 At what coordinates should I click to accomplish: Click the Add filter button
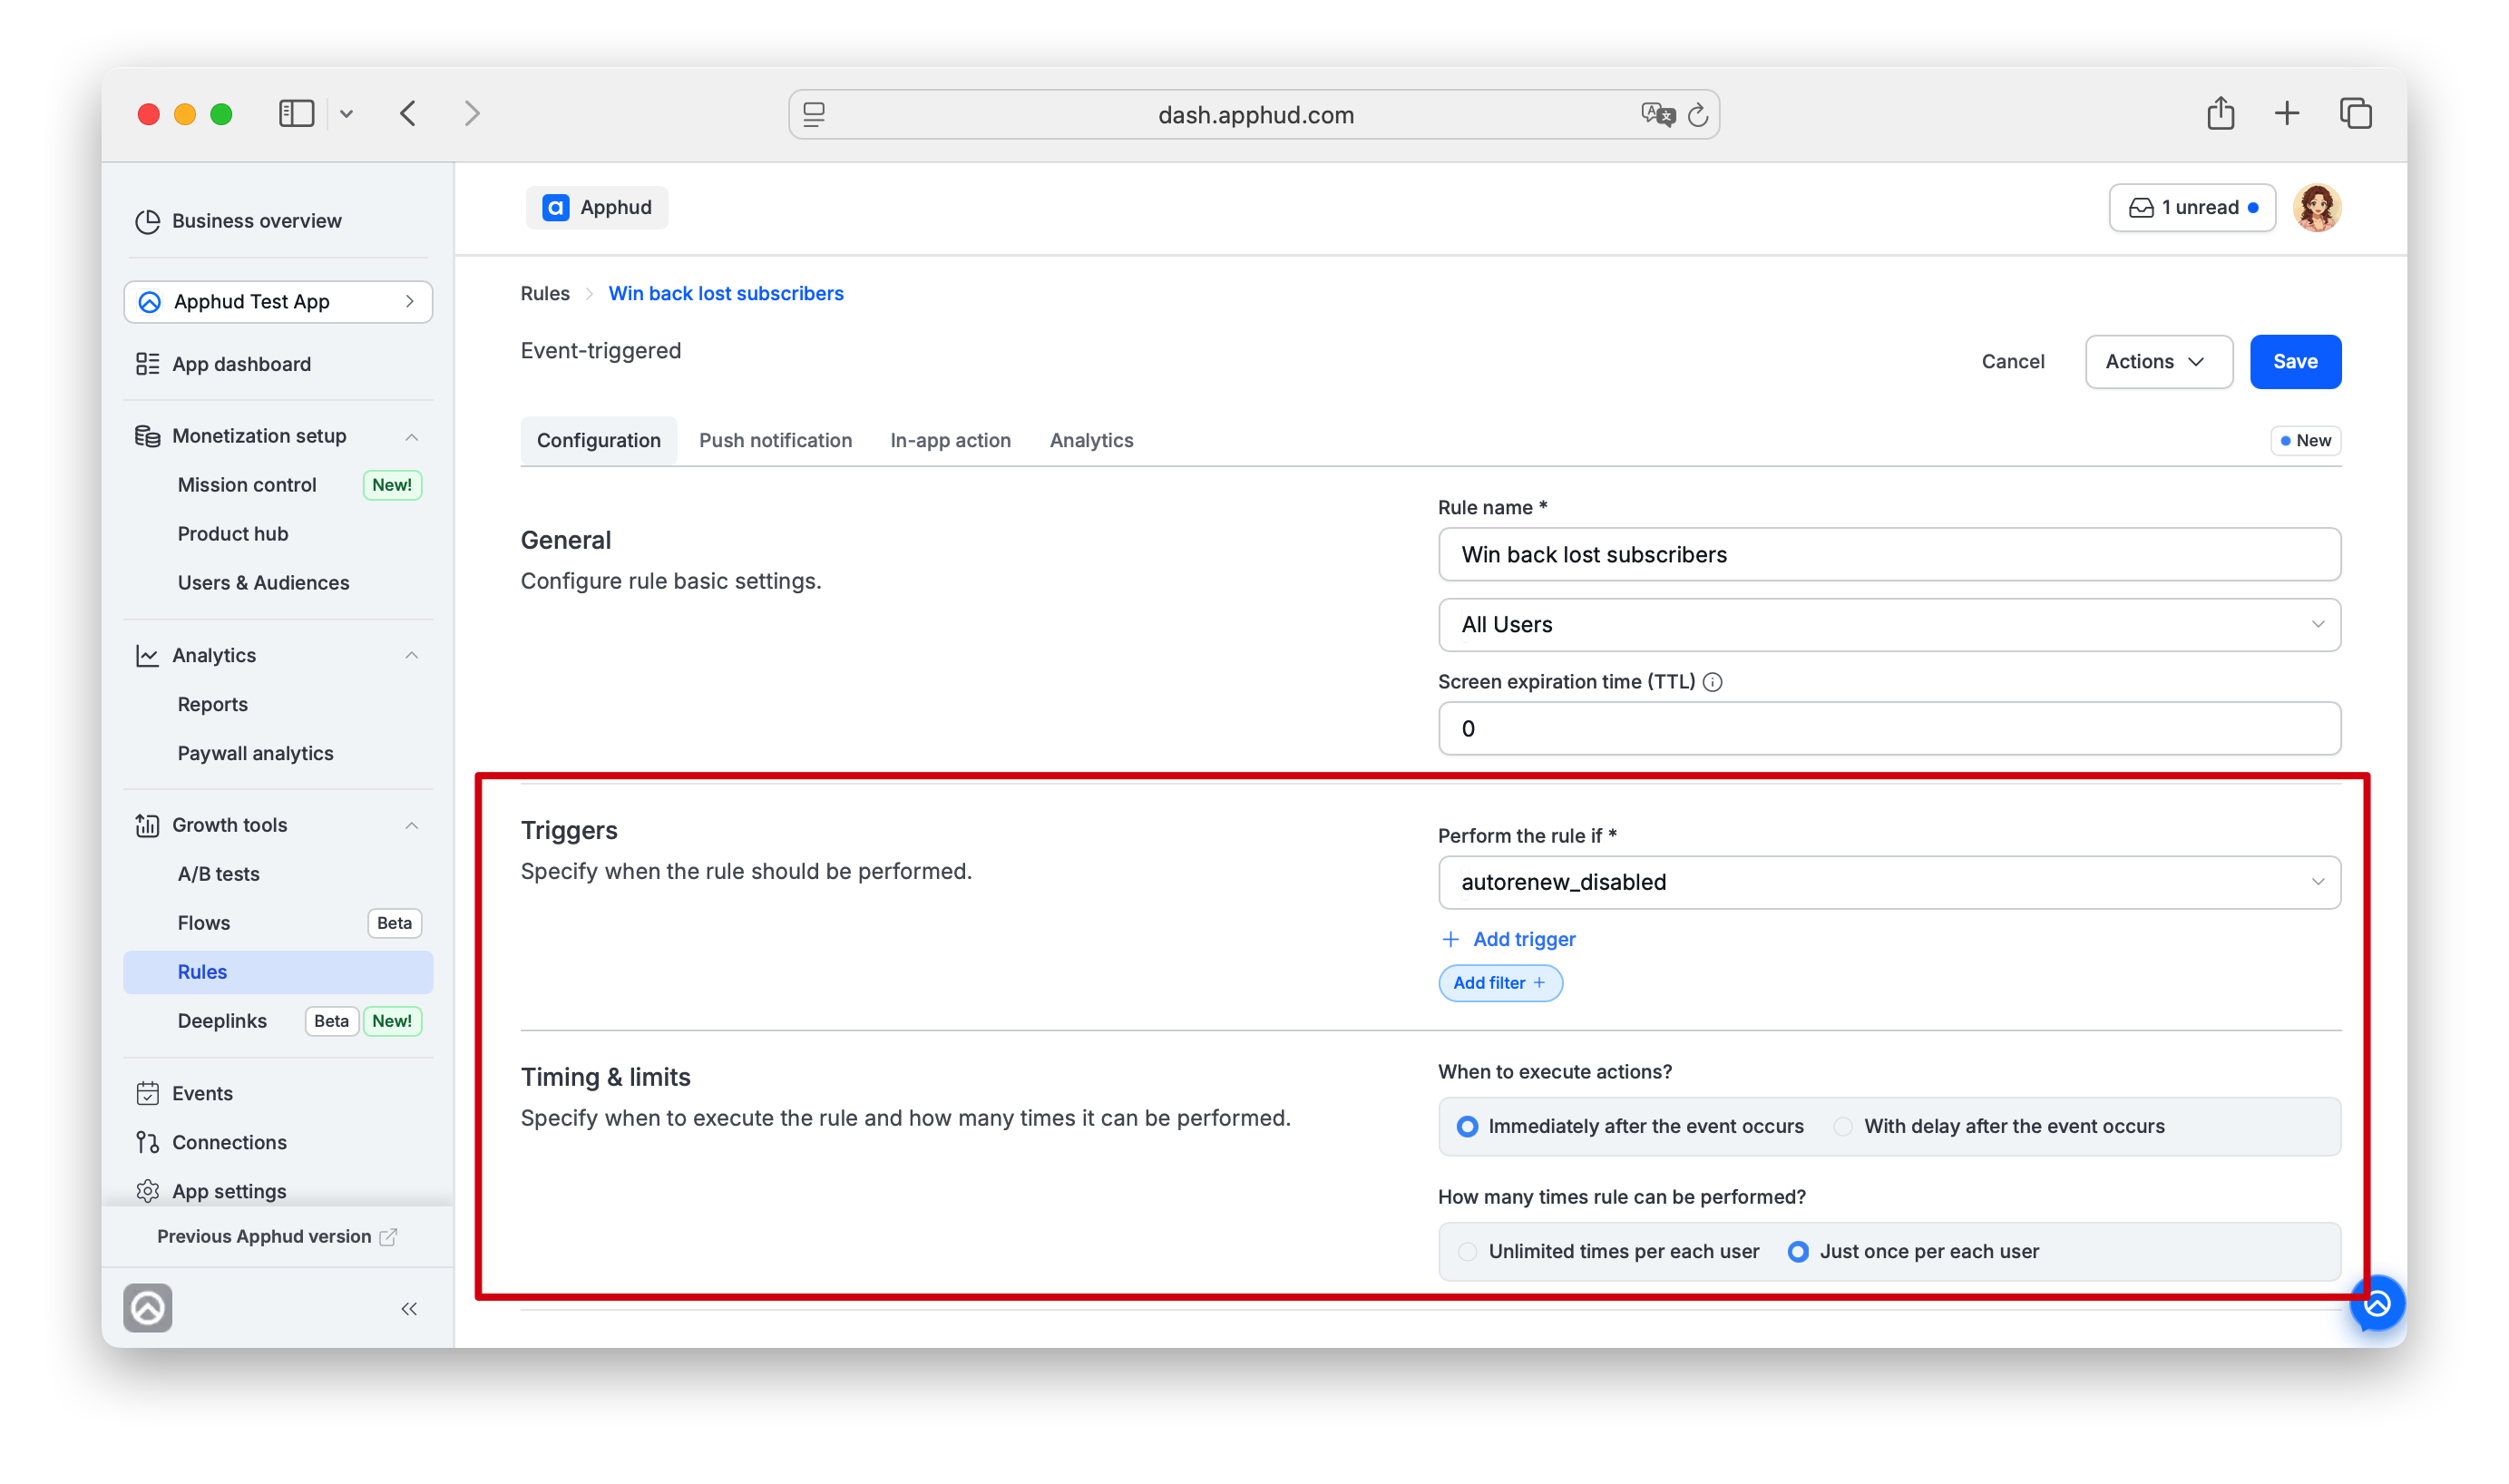tap(1499, 983)
